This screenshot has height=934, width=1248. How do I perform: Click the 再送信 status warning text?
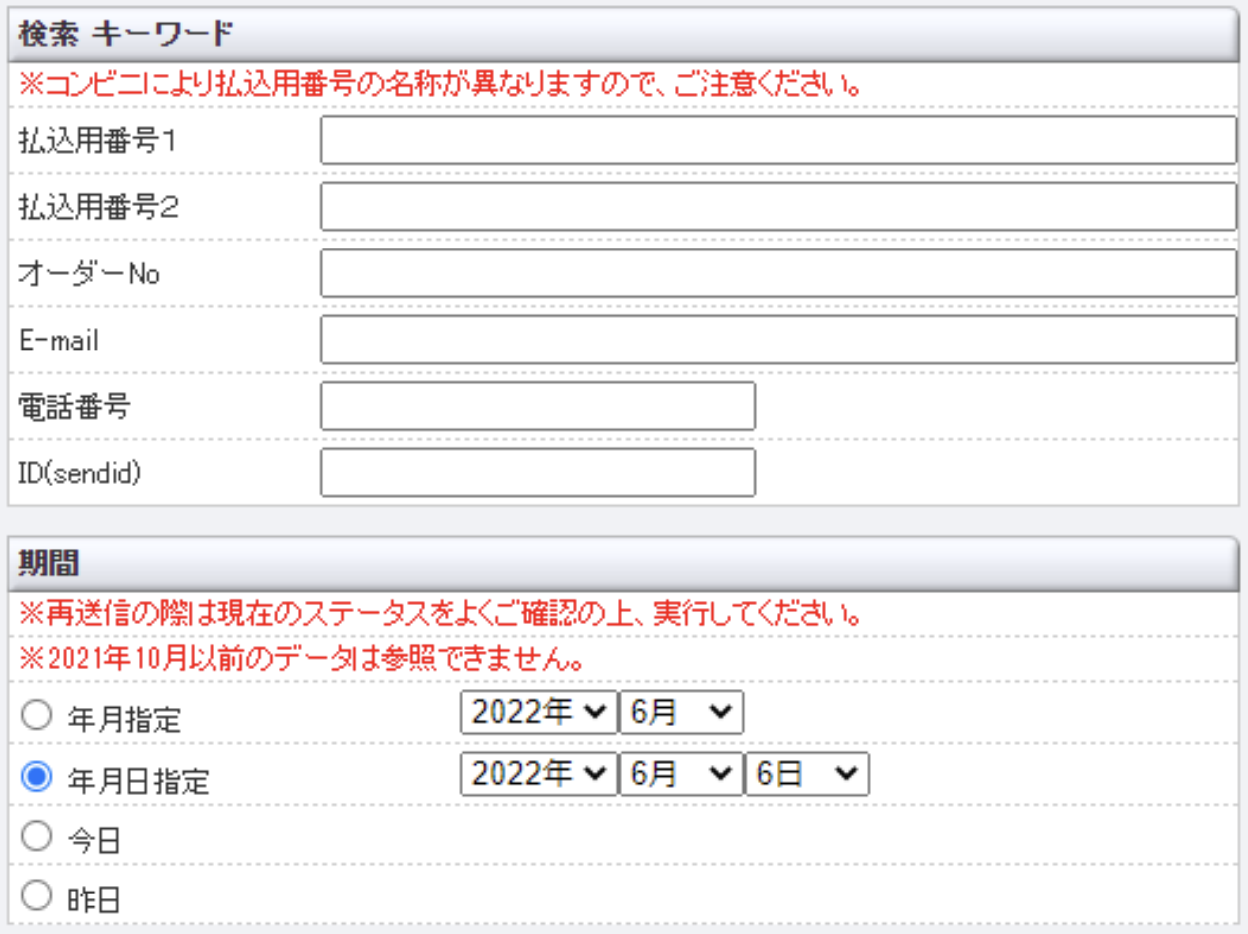(x=441, y=613)
